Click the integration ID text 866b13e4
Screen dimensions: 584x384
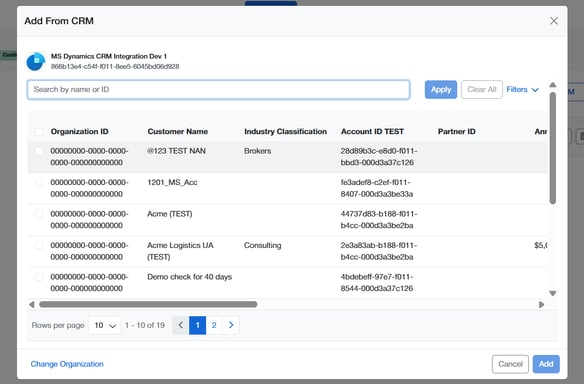(x=115, y=66)
